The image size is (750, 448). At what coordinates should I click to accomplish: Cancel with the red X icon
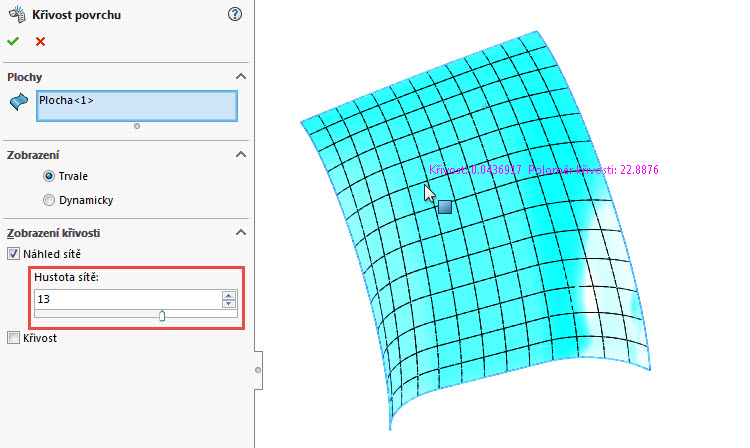[40, 42]
